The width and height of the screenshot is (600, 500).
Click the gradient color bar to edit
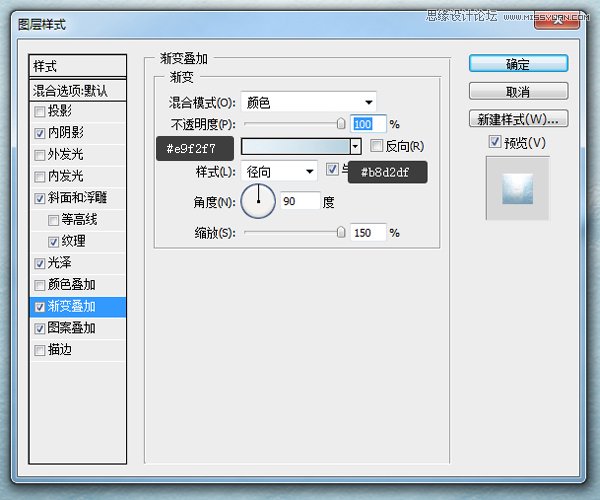pyautogui.click(x=295, y=147)
